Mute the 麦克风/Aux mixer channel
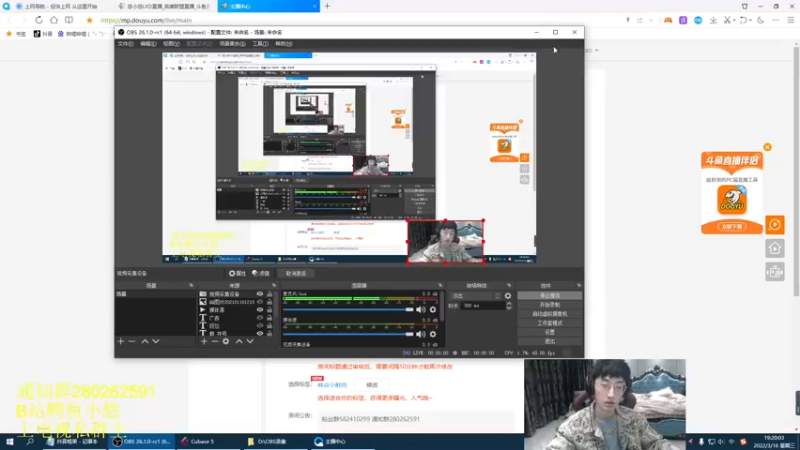The height and width of the screenshot is (450, 800). coord(420,310)
